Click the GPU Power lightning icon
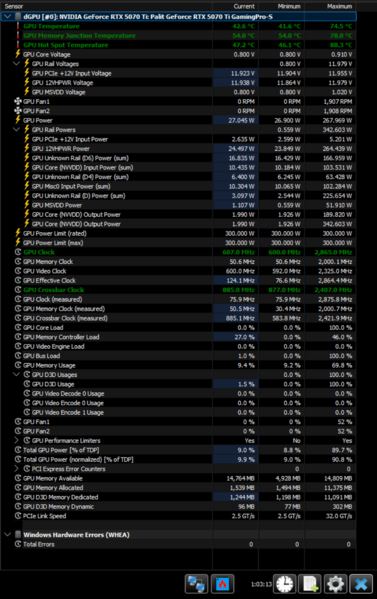The width and height of the screenshot is (377, 599). click(18, 120)
